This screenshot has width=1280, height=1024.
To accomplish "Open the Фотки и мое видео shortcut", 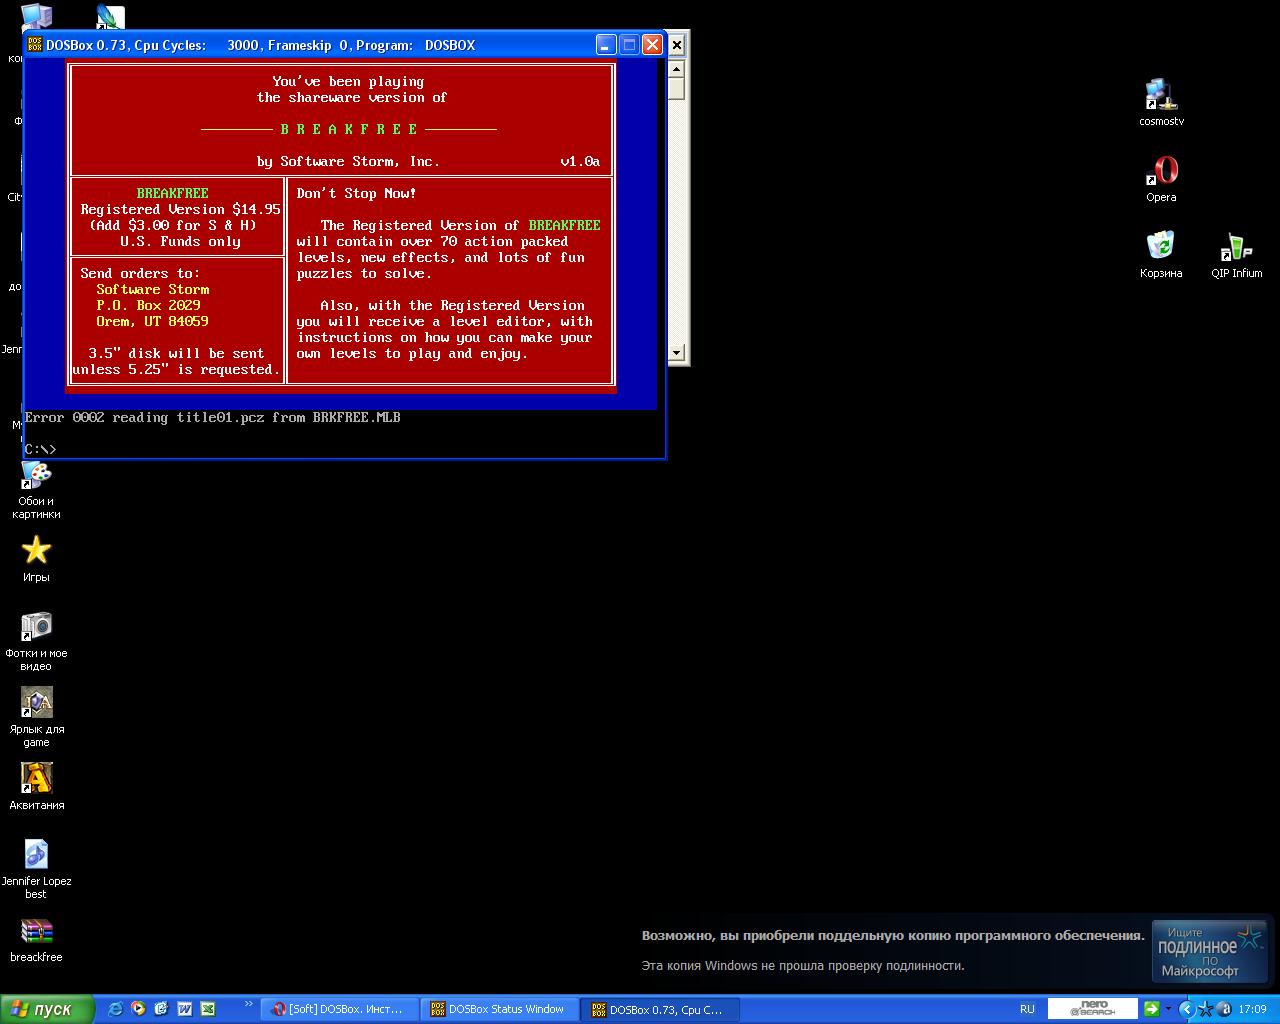I will click(x=36, y=641).
